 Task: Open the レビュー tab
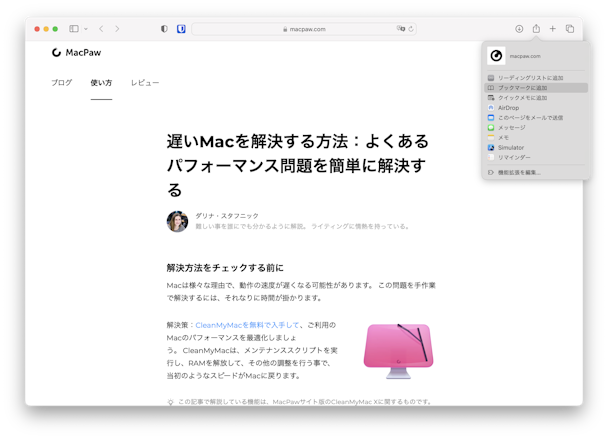tap(145, 83)
